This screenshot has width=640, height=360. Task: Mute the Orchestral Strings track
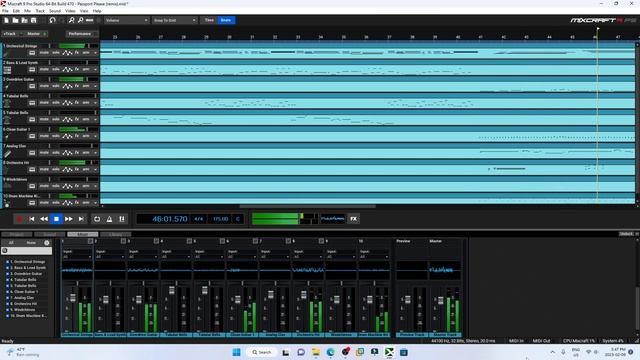pyautogui.click(x=44, y=53)
